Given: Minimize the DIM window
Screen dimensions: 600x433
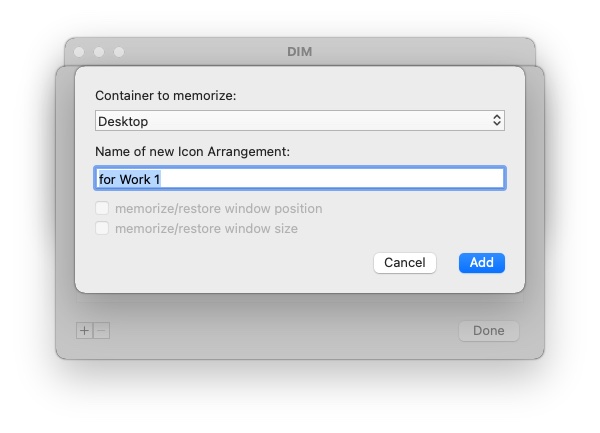Looking at the screenshot, I should coord(99,52).
